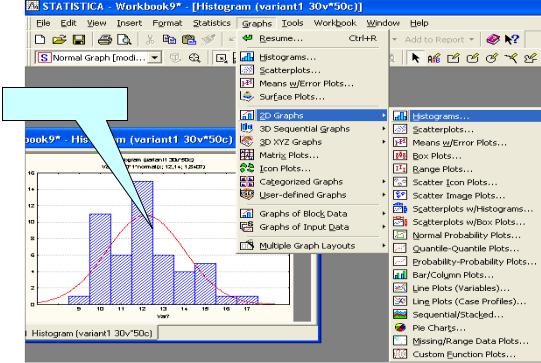Select Probability-Probability Plots entry
This screenshot has height=363, width=541.
pos(474,262)
